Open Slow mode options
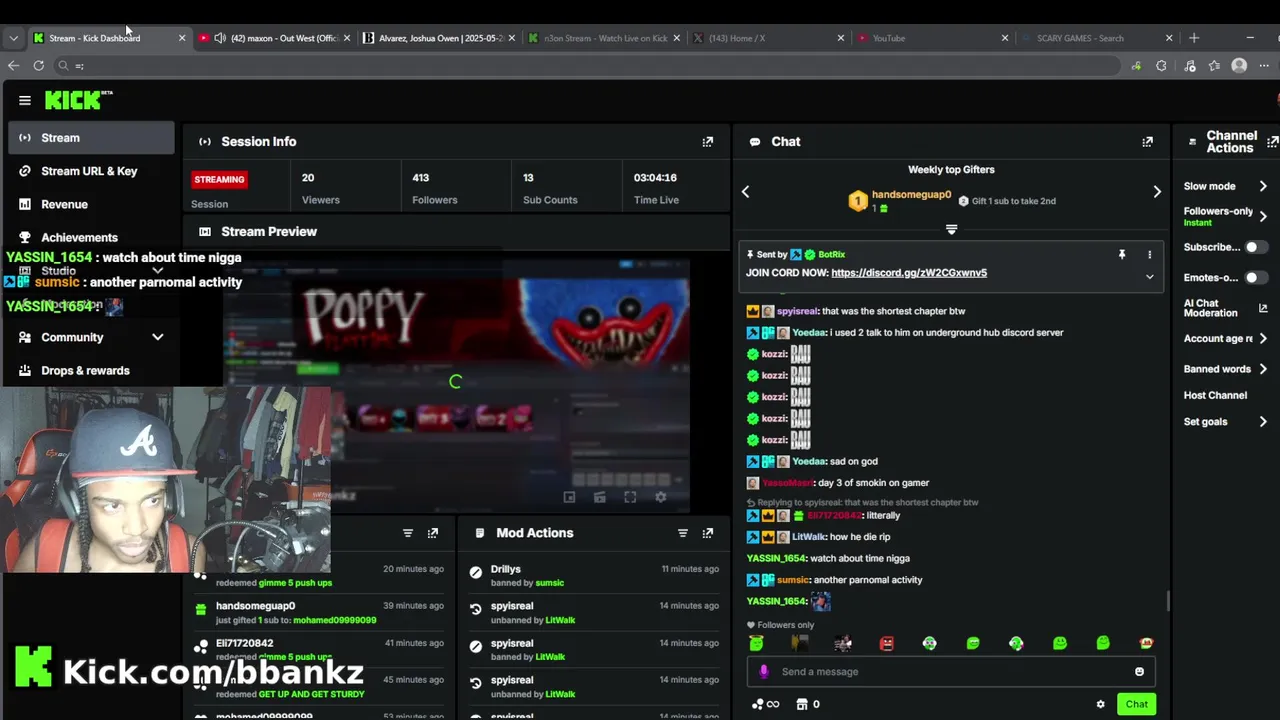This screenshot has height=720, width=1280. coord(1225,186)
